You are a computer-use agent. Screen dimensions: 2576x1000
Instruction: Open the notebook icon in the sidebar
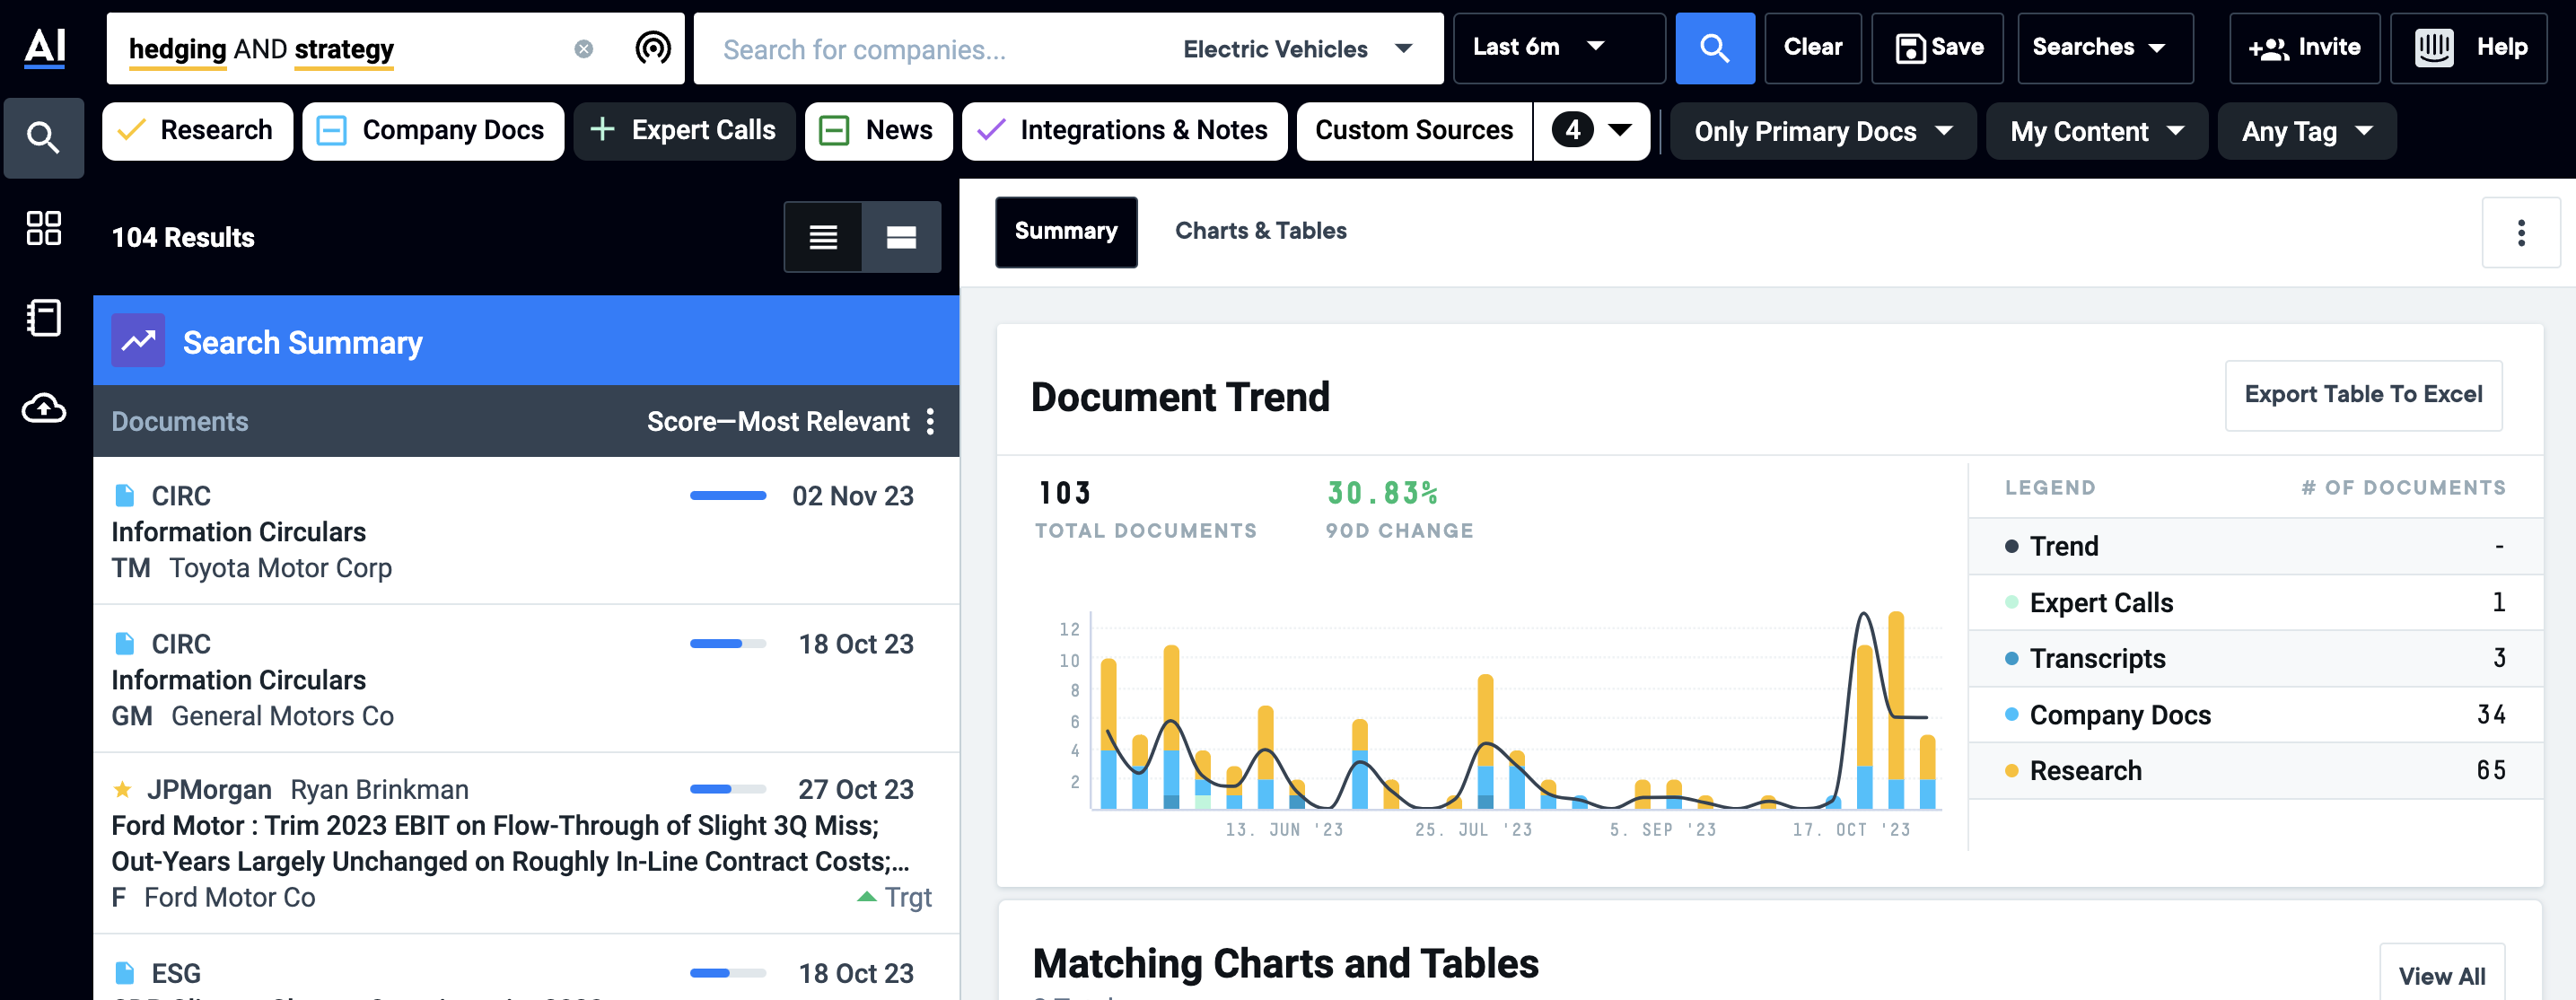43,318
